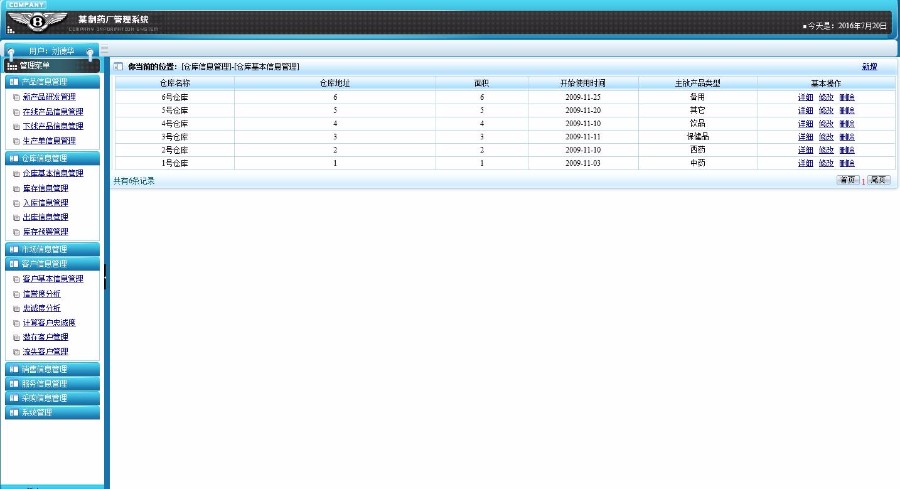Click the page icon beside 你当前的位置
This screenshot has width=900, height=489.
coord(118,67)
